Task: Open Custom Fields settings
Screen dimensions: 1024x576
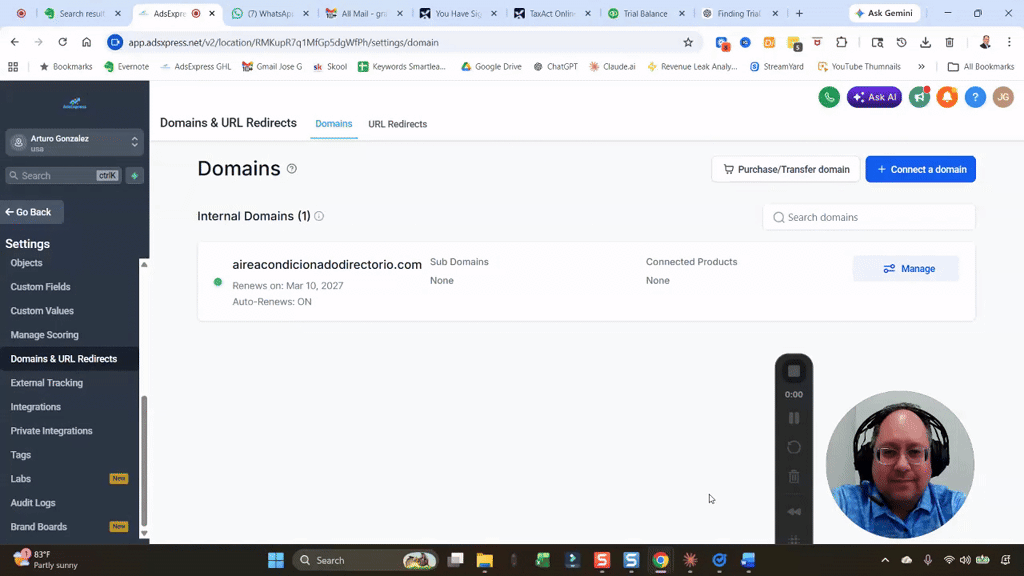Action: pos(40,287)
